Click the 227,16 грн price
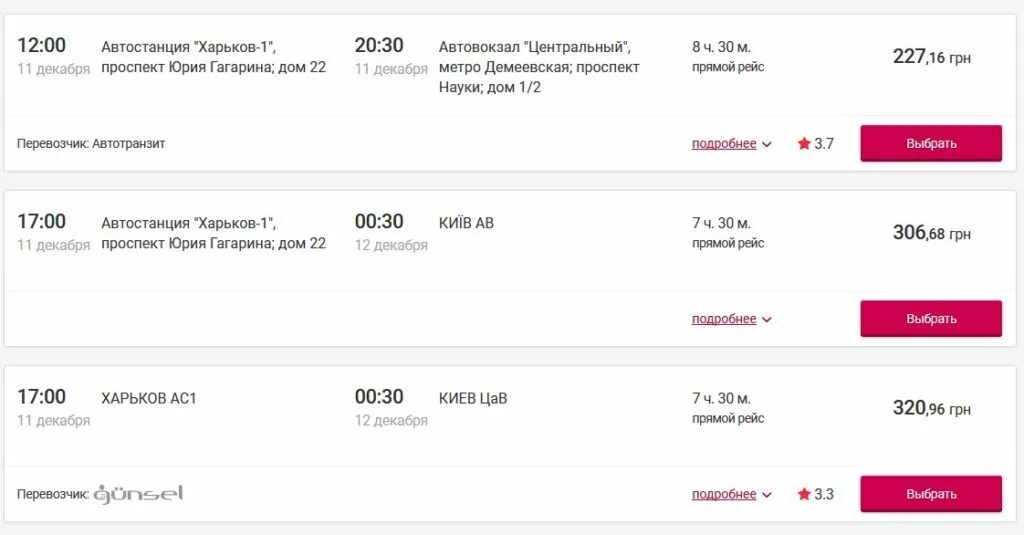 [931, 57]
